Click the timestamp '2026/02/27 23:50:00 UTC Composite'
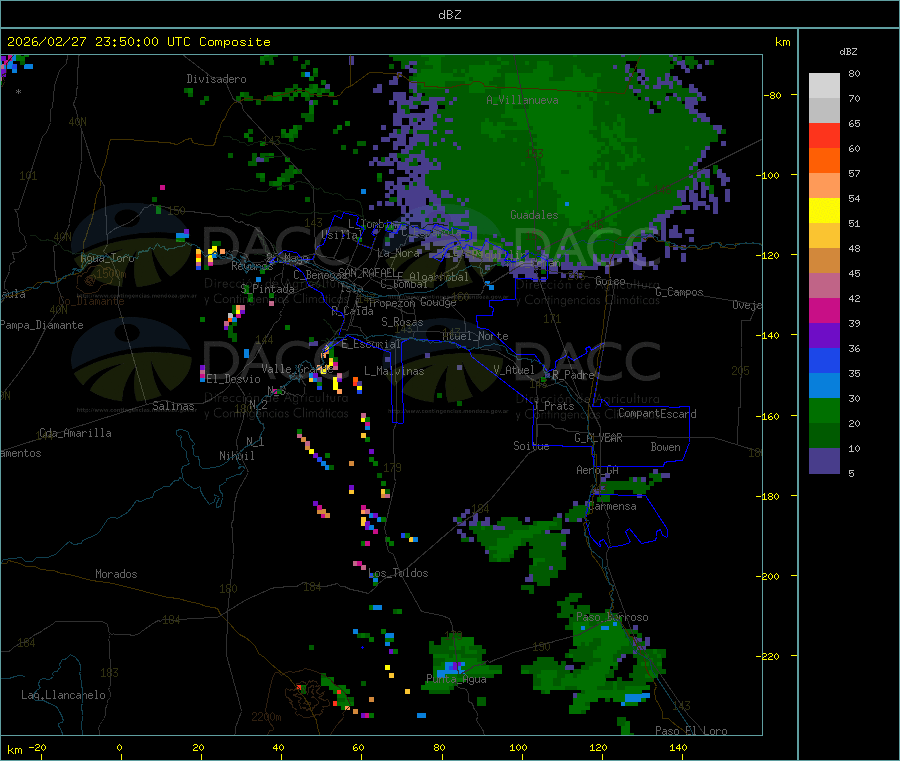This screenshot has height=761, width=900. [138, 42]
